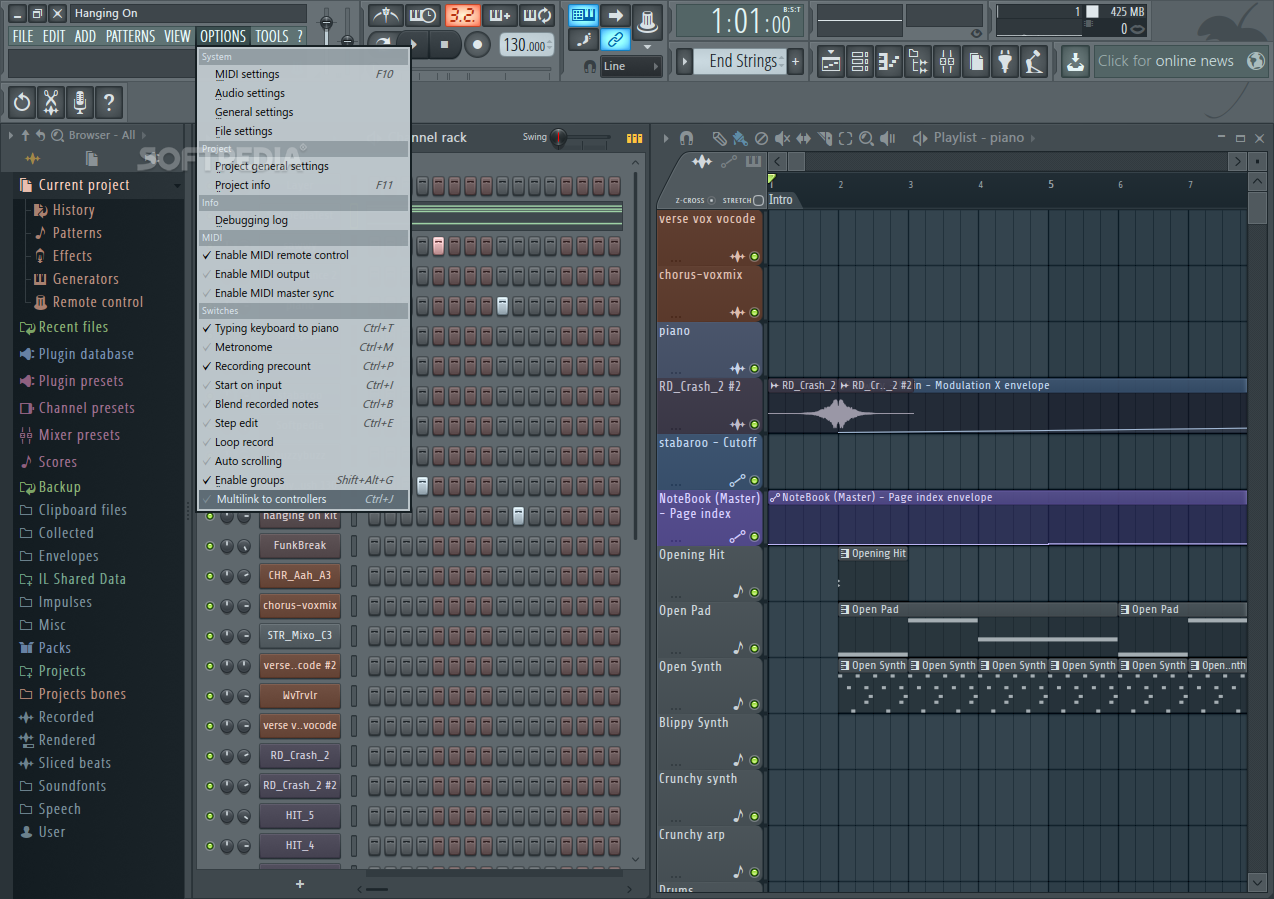This screenshot has height=899, width=1274.
Task: Add new pattern with plus button
Action: coord(796,61)
